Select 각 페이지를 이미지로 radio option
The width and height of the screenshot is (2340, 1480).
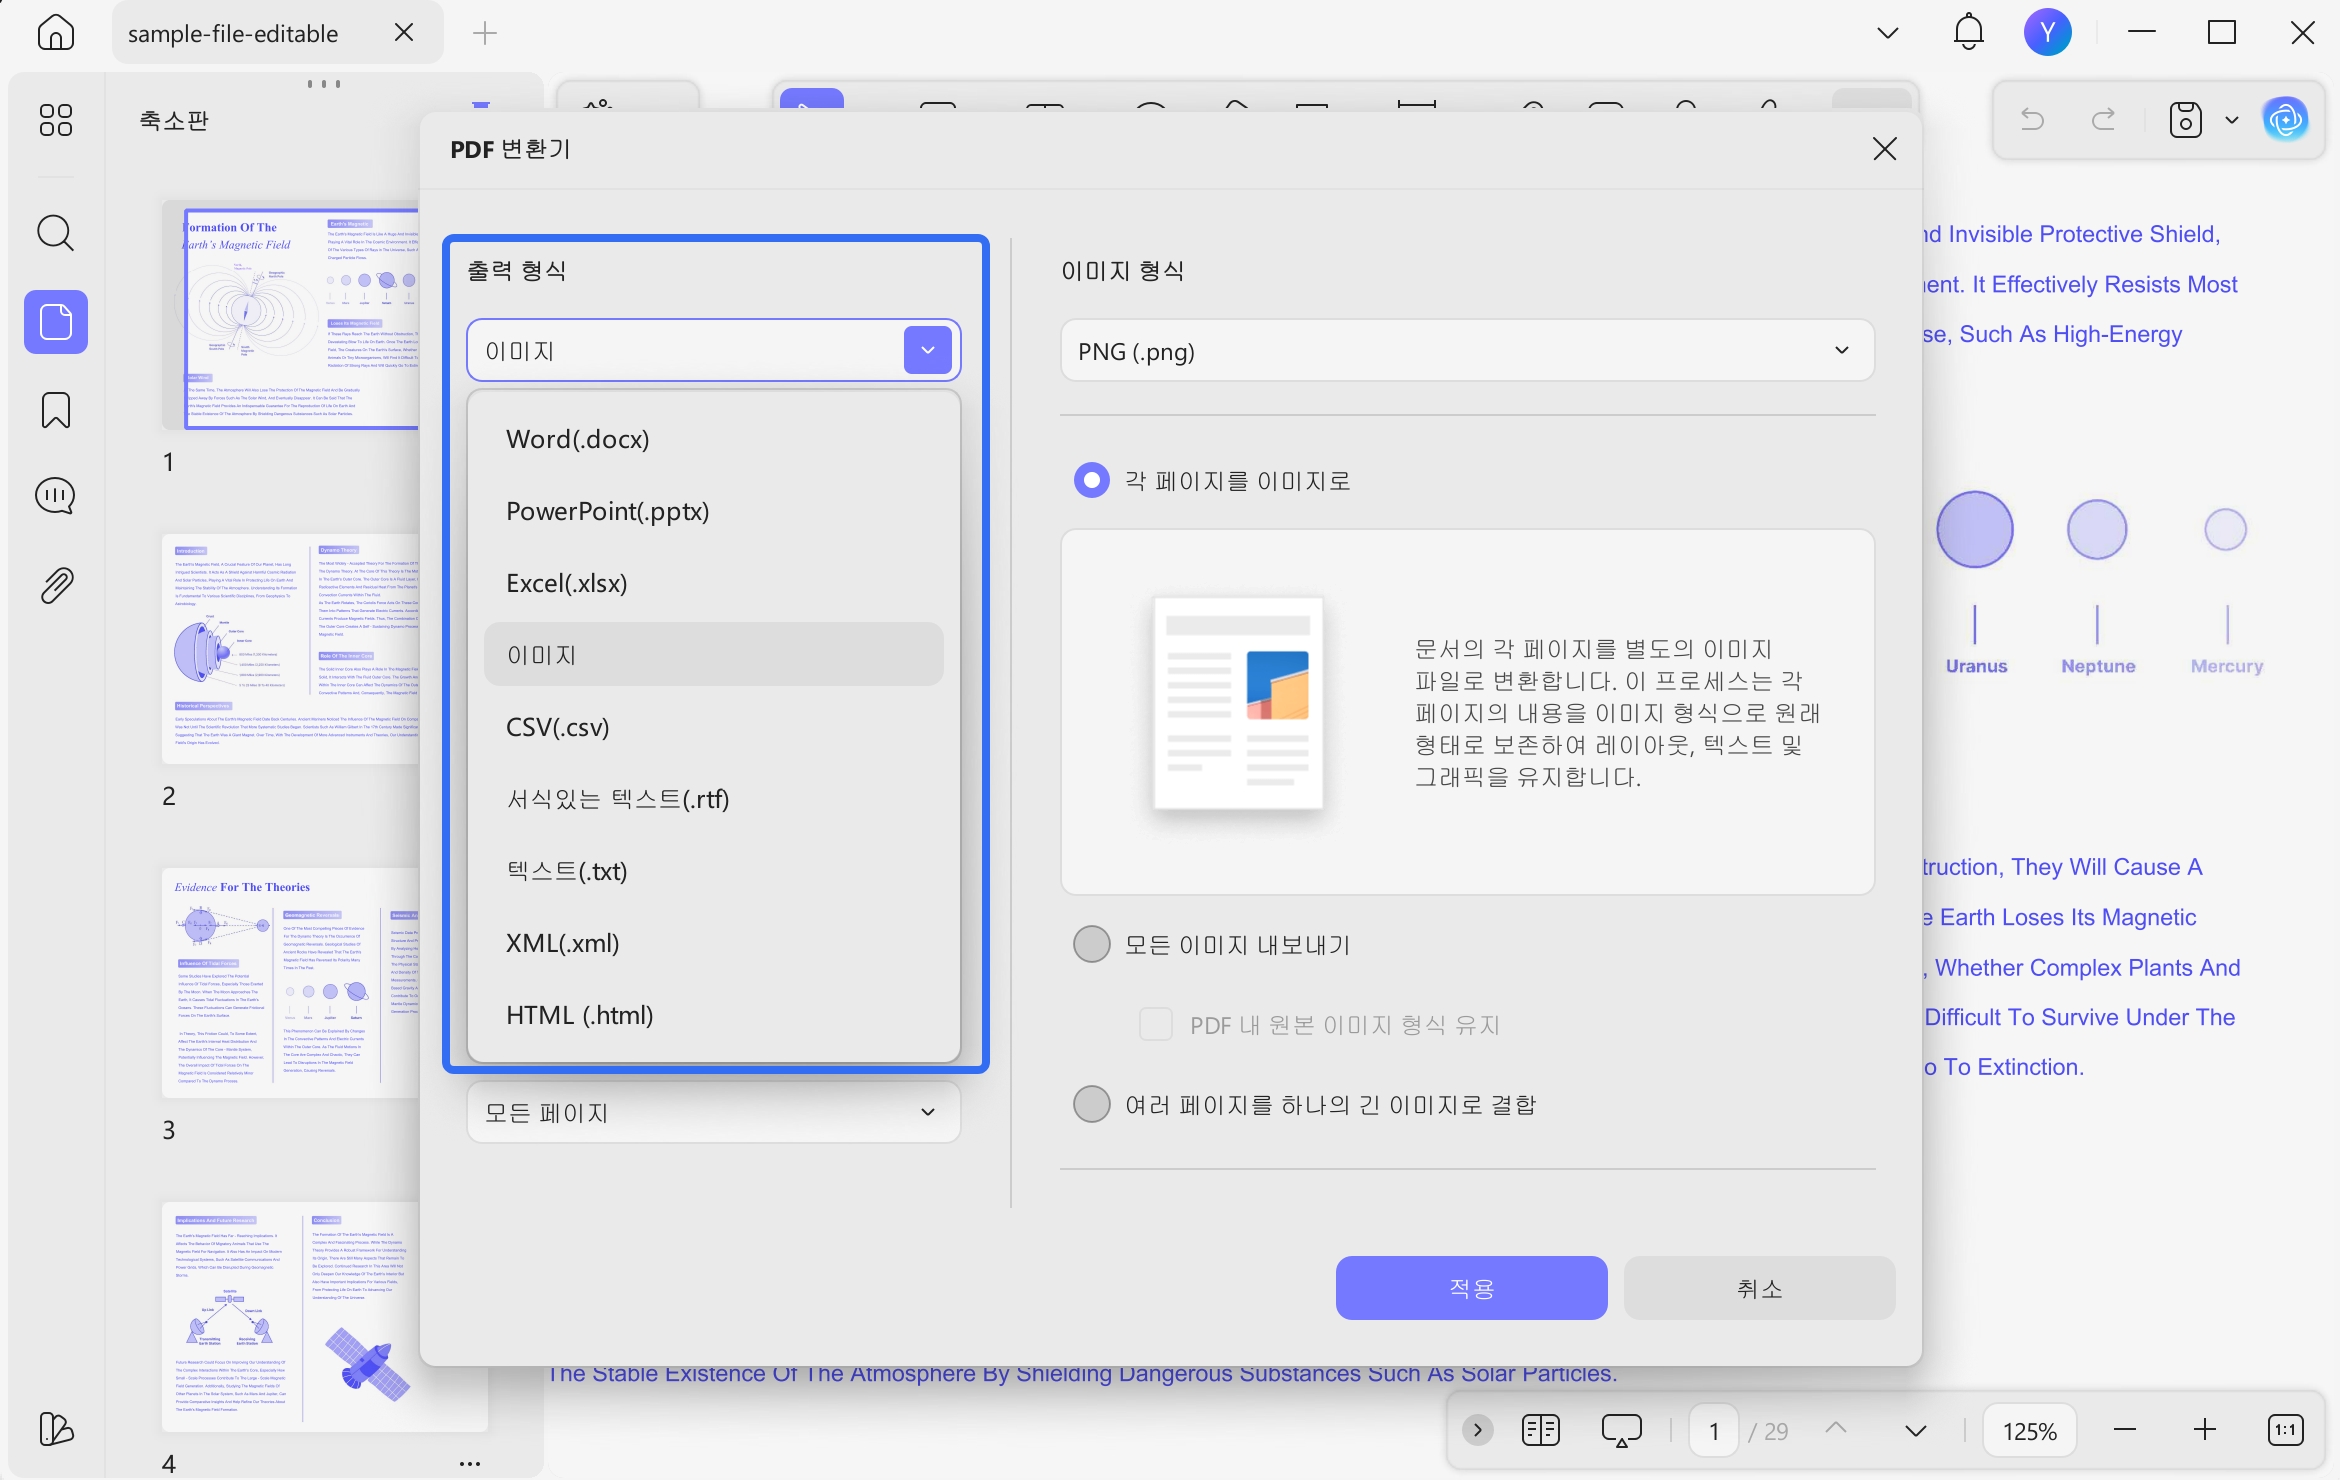click(1091, 481)
